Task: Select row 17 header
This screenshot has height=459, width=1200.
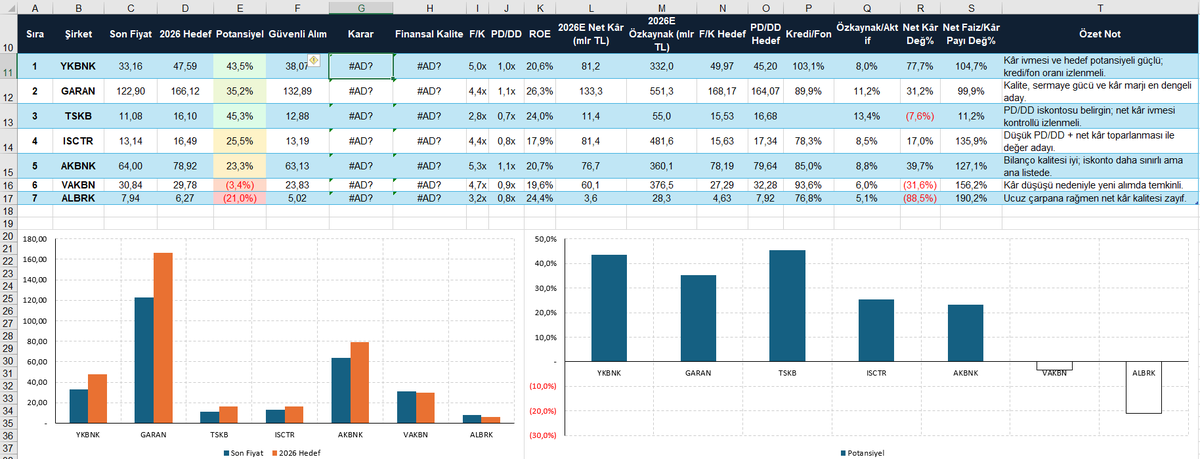Action: [x=10, y=198]
